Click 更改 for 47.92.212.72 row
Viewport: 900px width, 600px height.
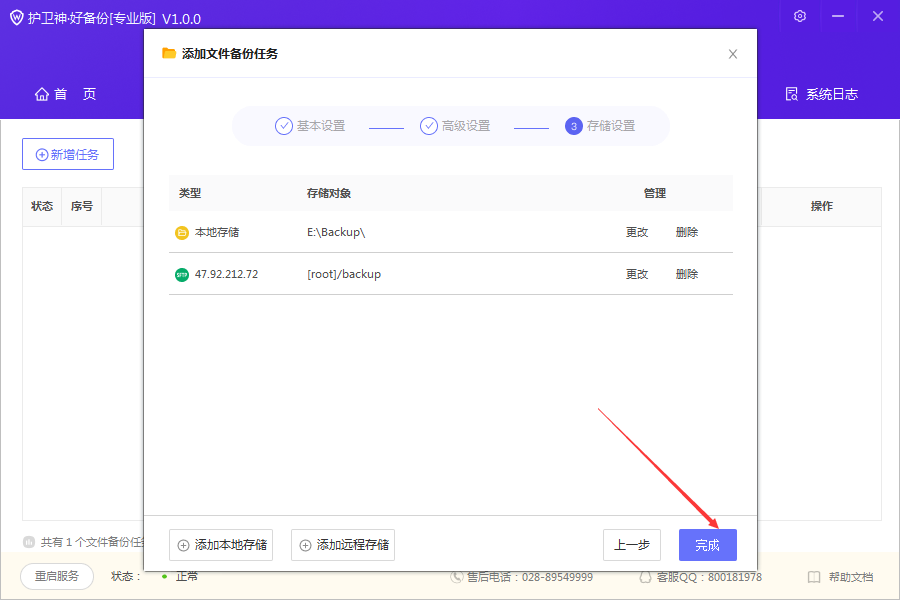[x=637, y=274]
